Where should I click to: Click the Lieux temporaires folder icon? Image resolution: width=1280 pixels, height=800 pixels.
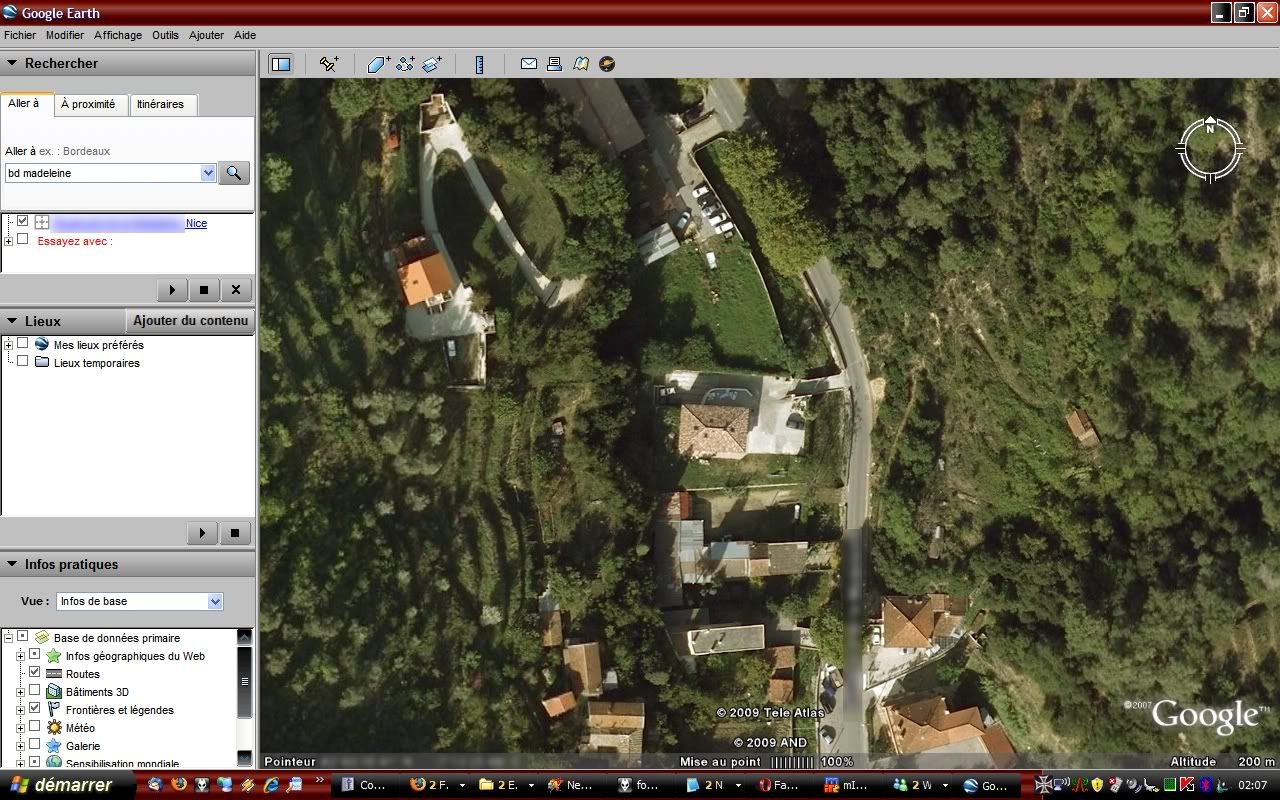42,362
